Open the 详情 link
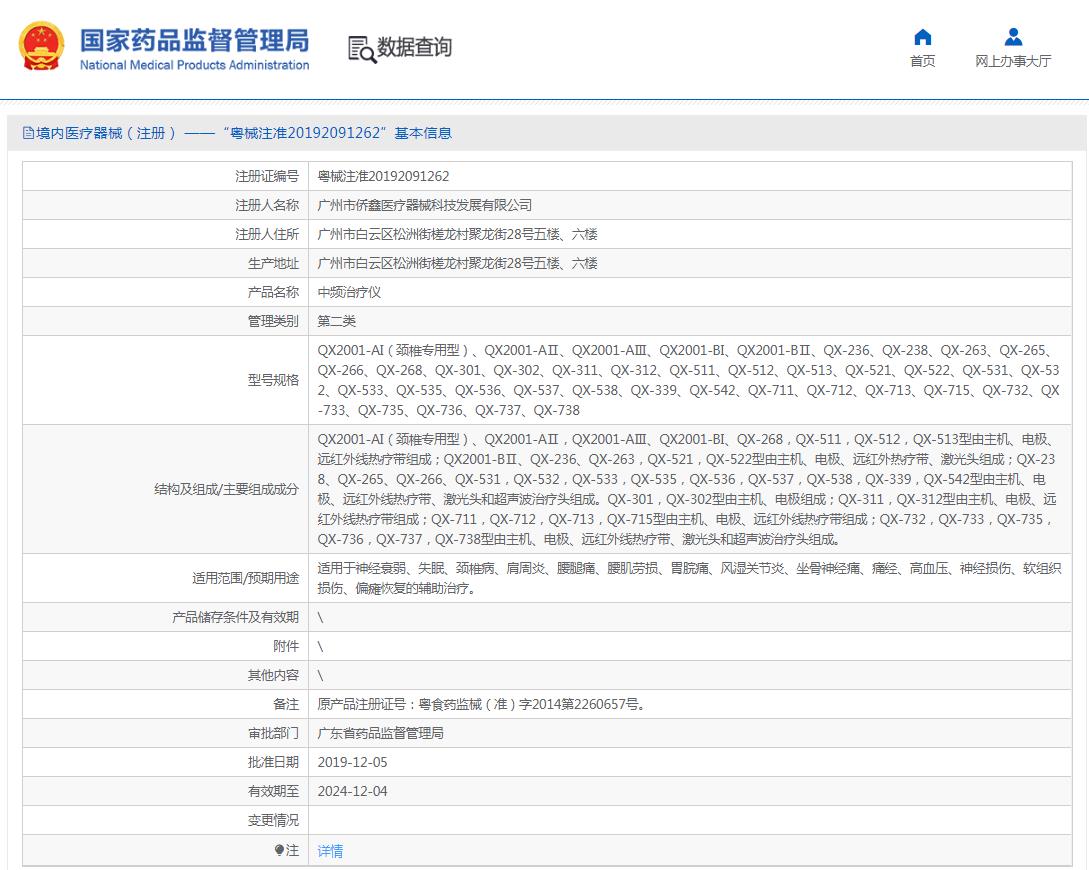Screen dimensions: 1089x870 tap(330, 851)
